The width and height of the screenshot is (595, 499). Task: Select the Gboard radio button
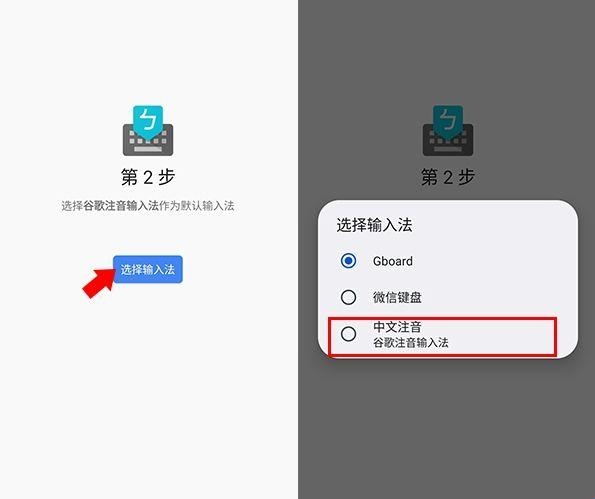tap(348, 261)
